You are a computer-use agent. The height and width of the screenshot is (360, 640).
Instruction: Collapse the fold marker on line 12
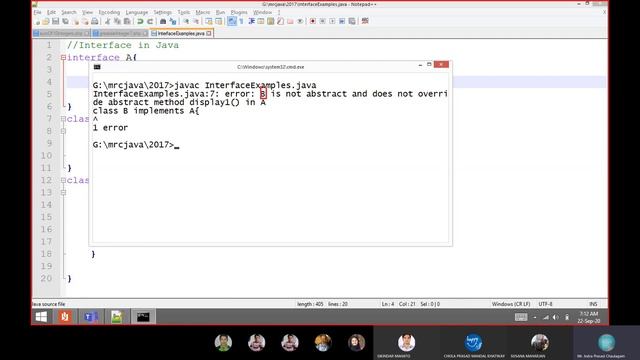pyautogui.click(x=63, y=180)
